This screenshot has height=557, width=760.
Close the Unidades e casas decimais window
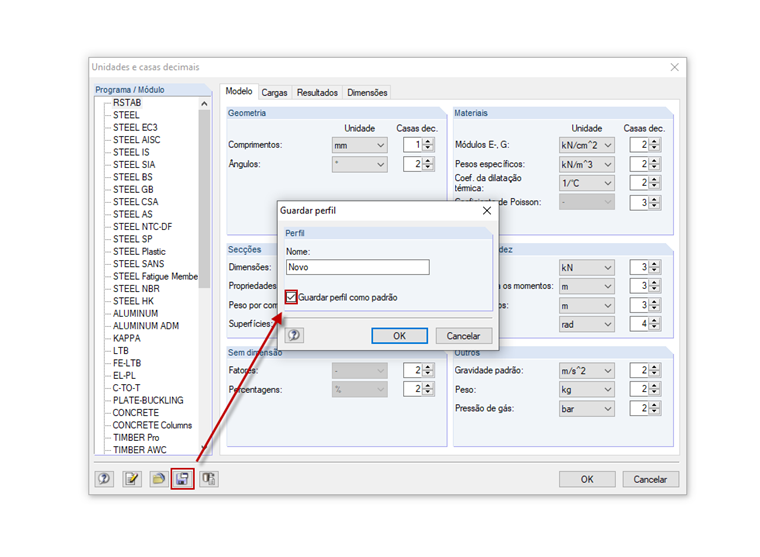[x=674, y=67]
